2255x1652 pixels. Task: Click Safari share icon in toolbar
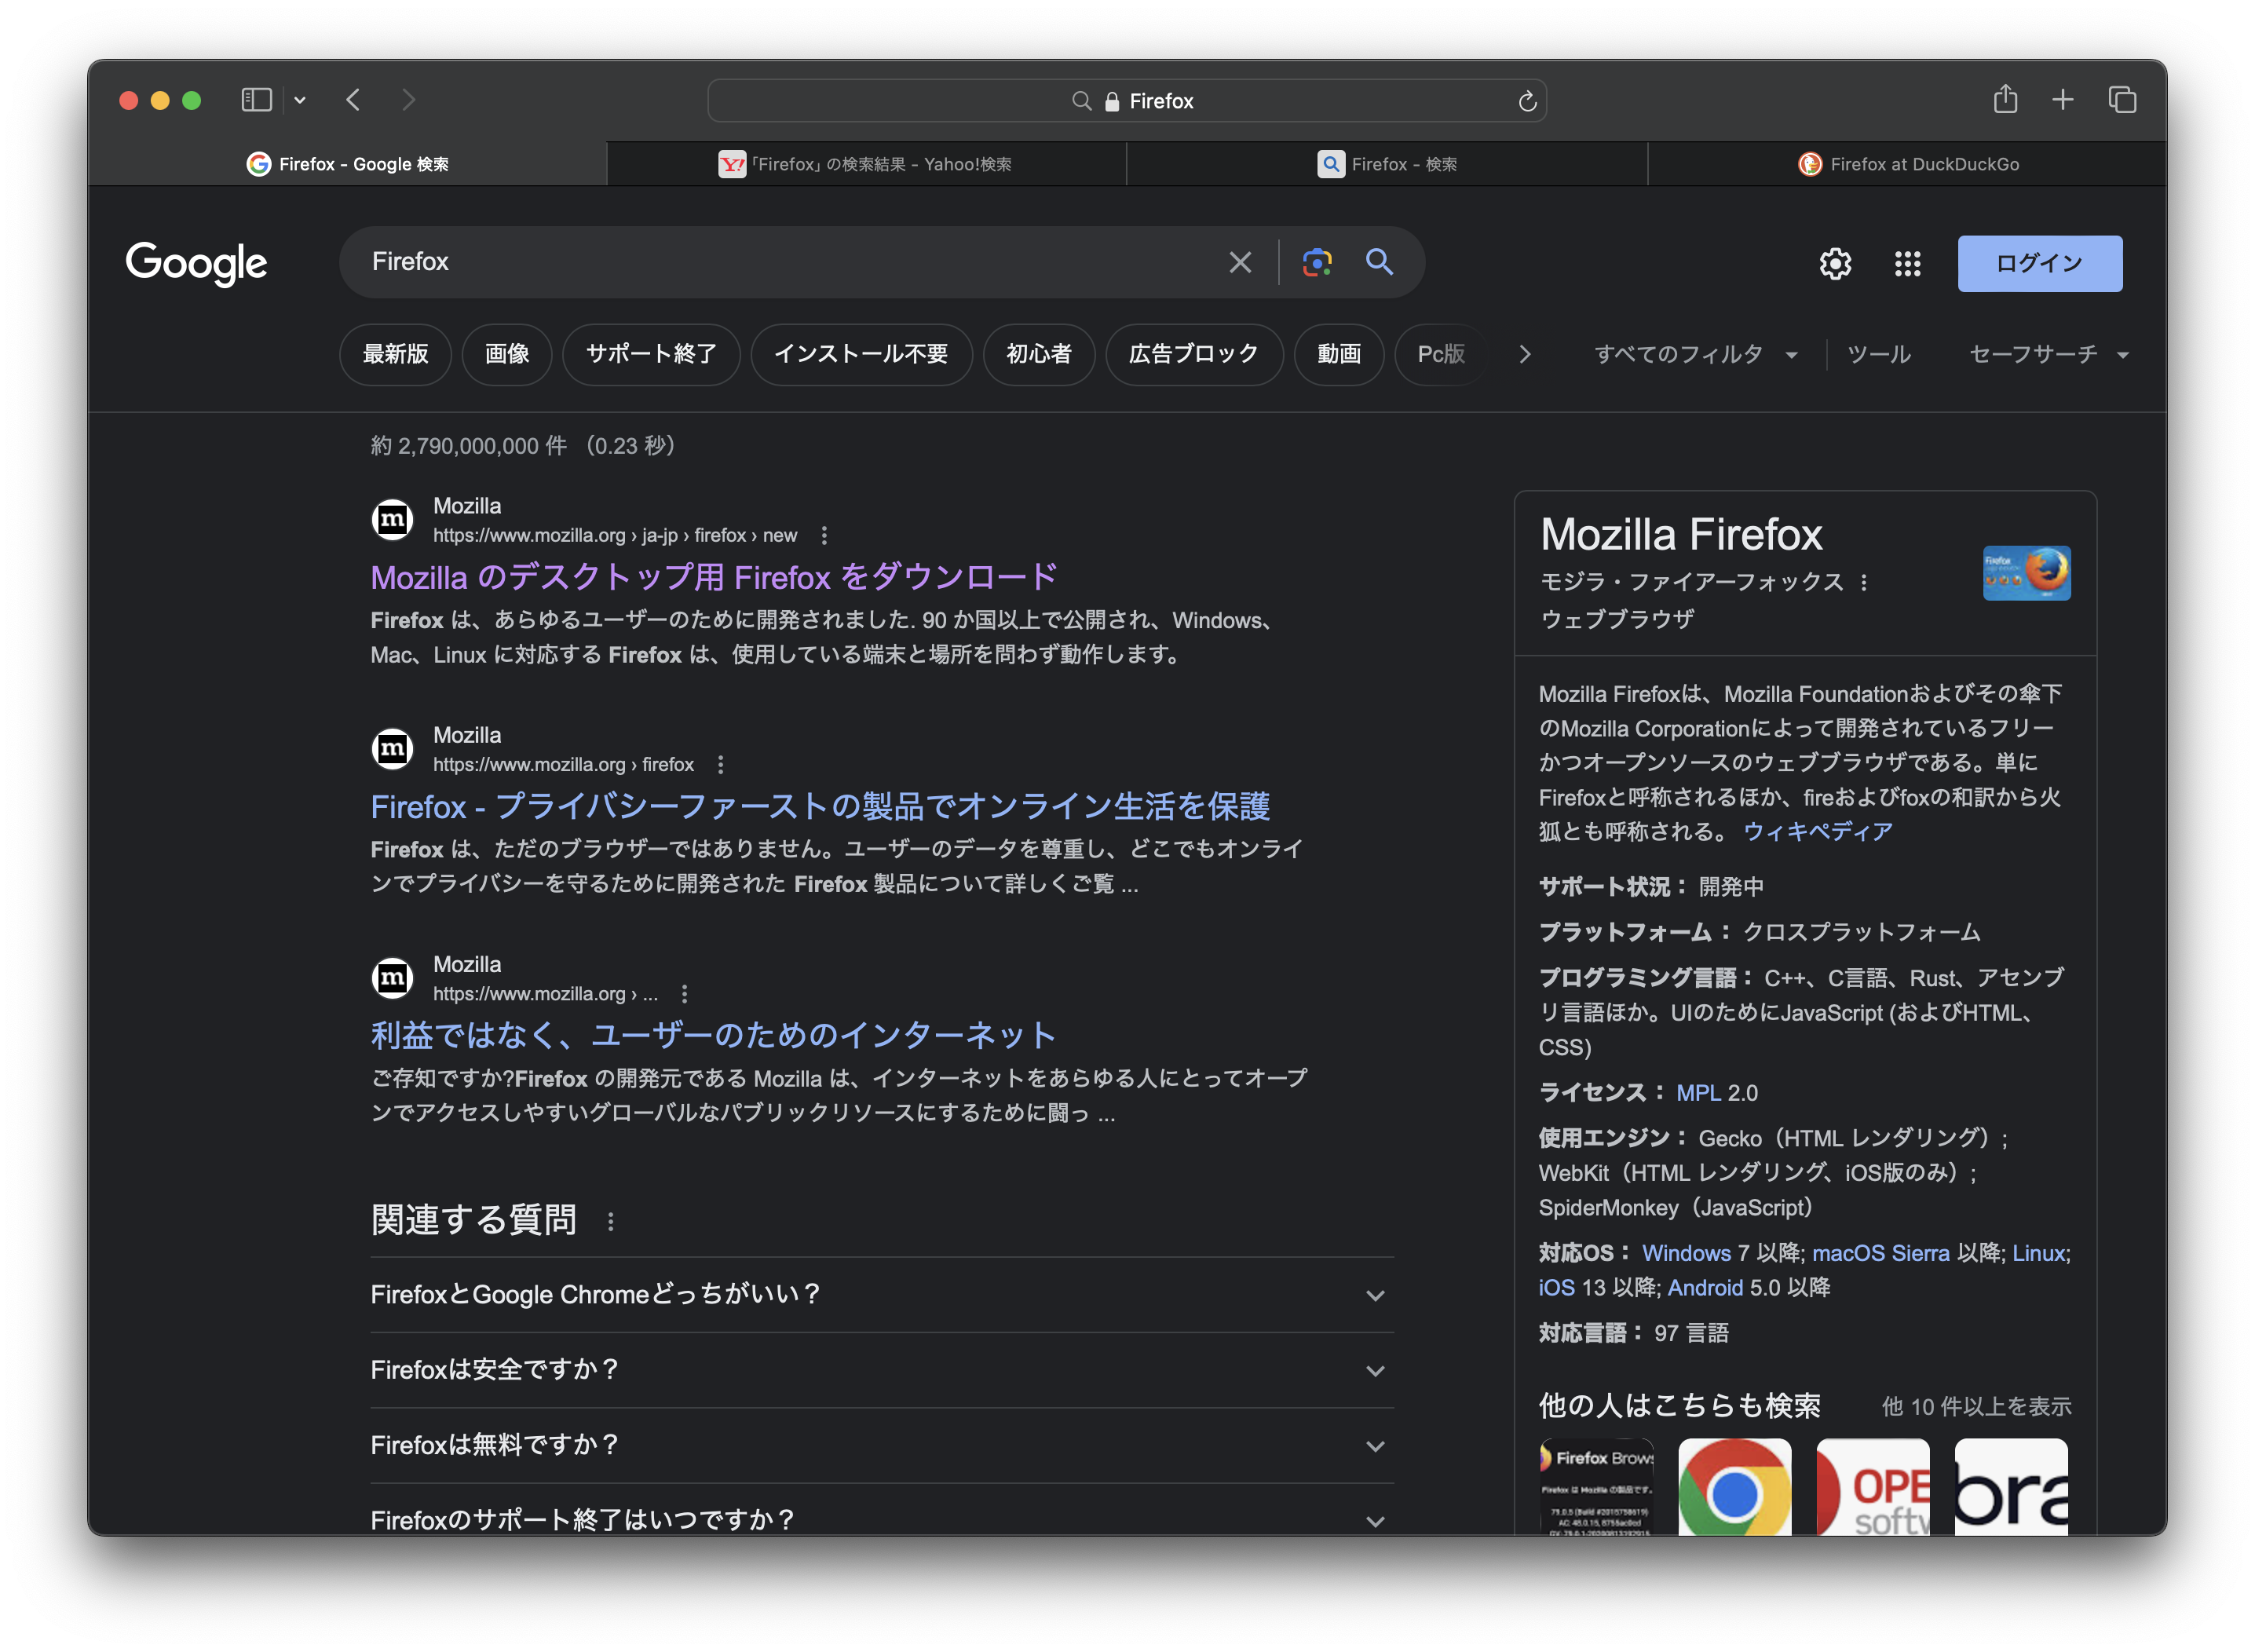click(2005, 100)
